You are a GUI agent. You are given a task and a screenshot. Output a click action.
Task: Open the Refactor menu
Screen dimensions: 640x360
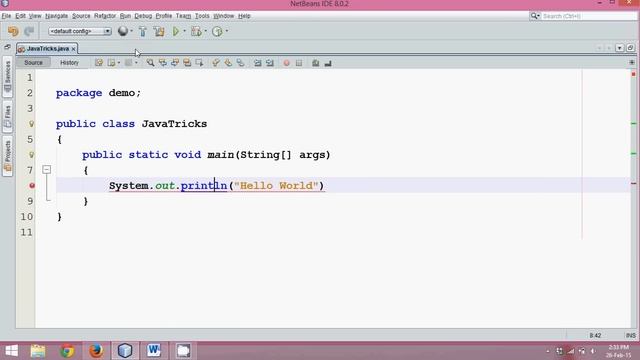click(x=105, y=16)
